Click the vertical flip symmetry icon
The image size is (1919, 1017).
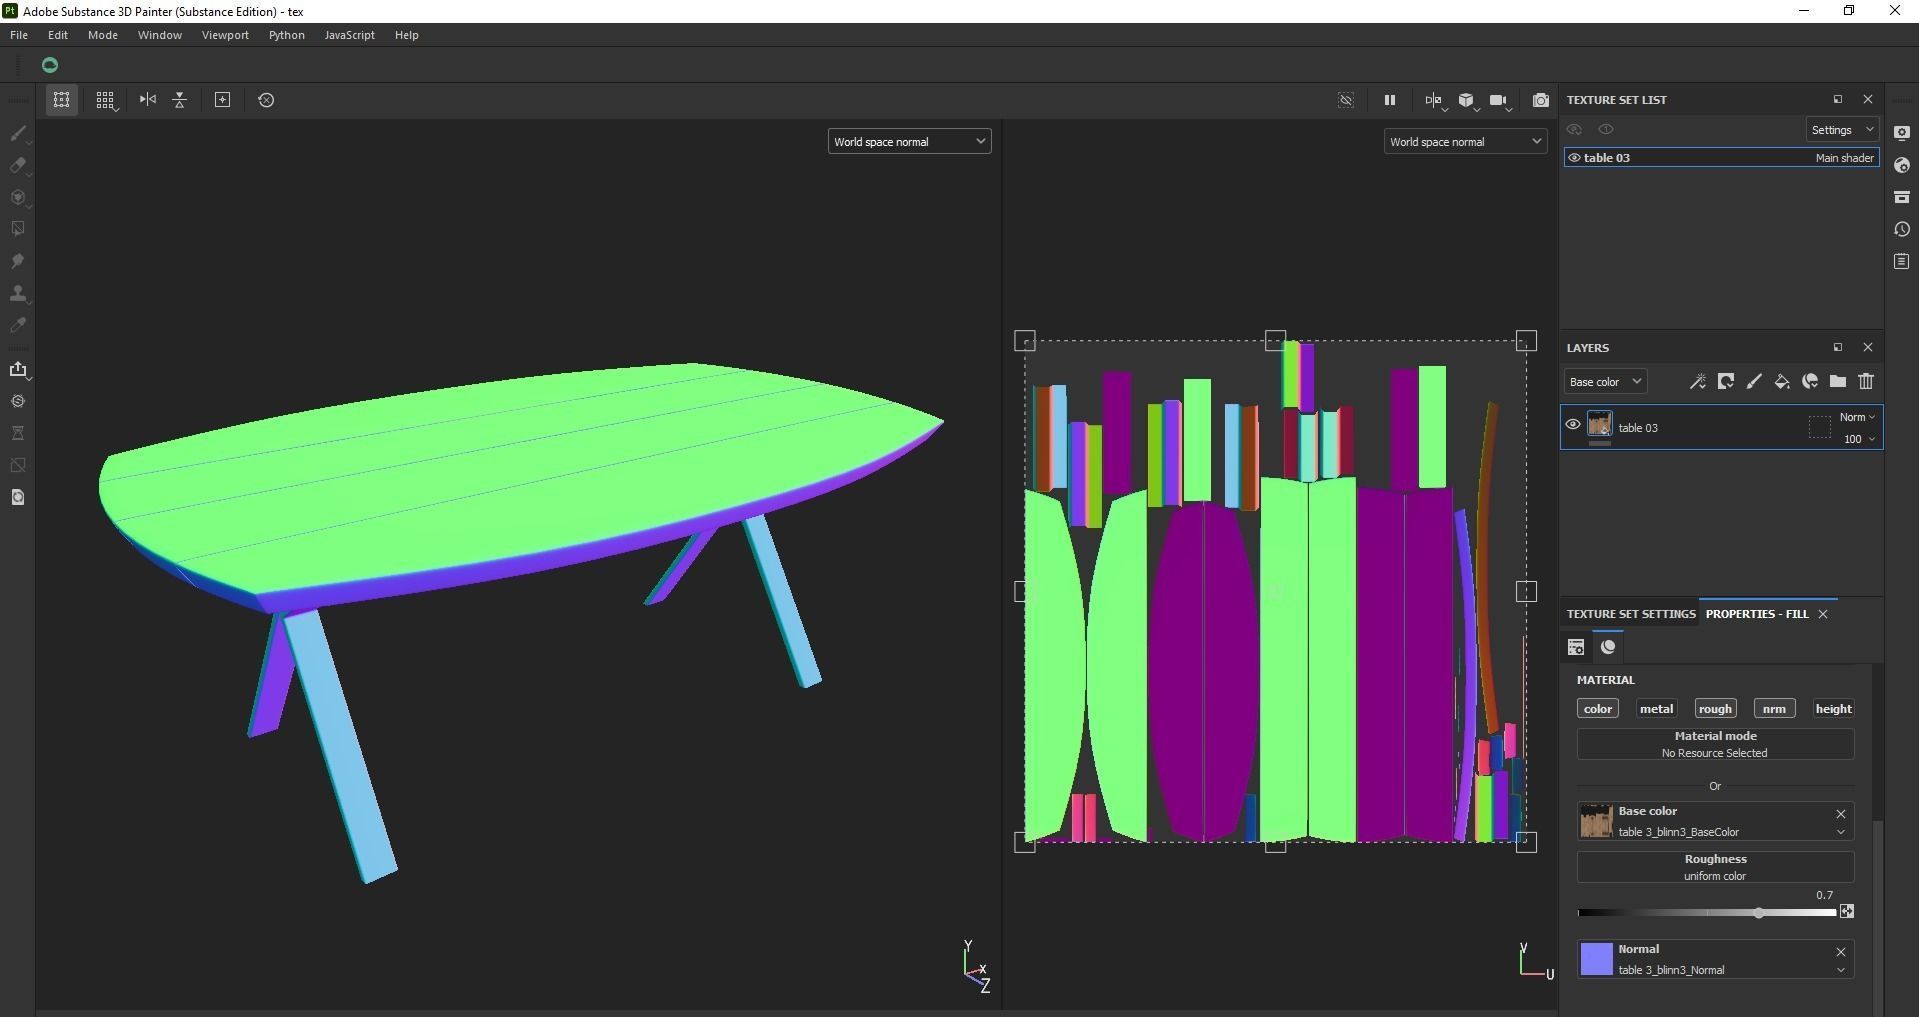click(x=180, y=100)
